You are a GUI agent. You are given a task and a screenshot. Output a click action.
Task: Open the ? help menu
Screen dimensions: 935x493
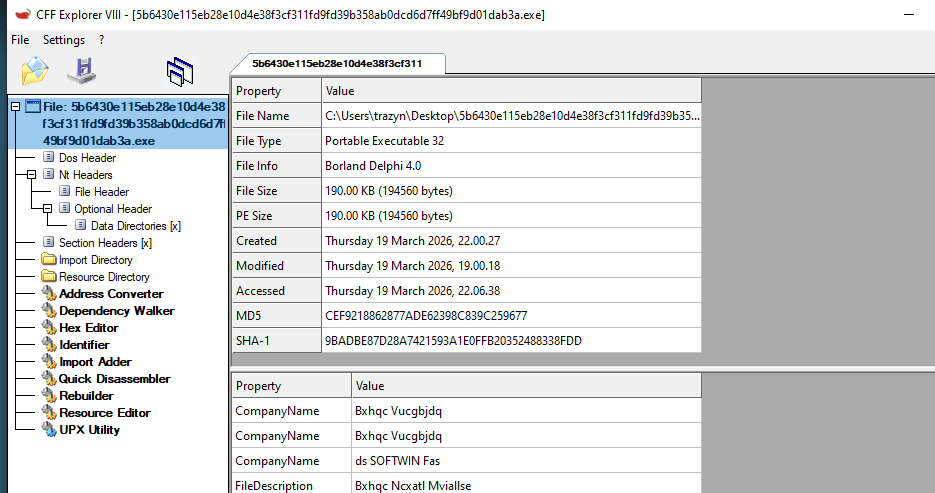point(101,40)
